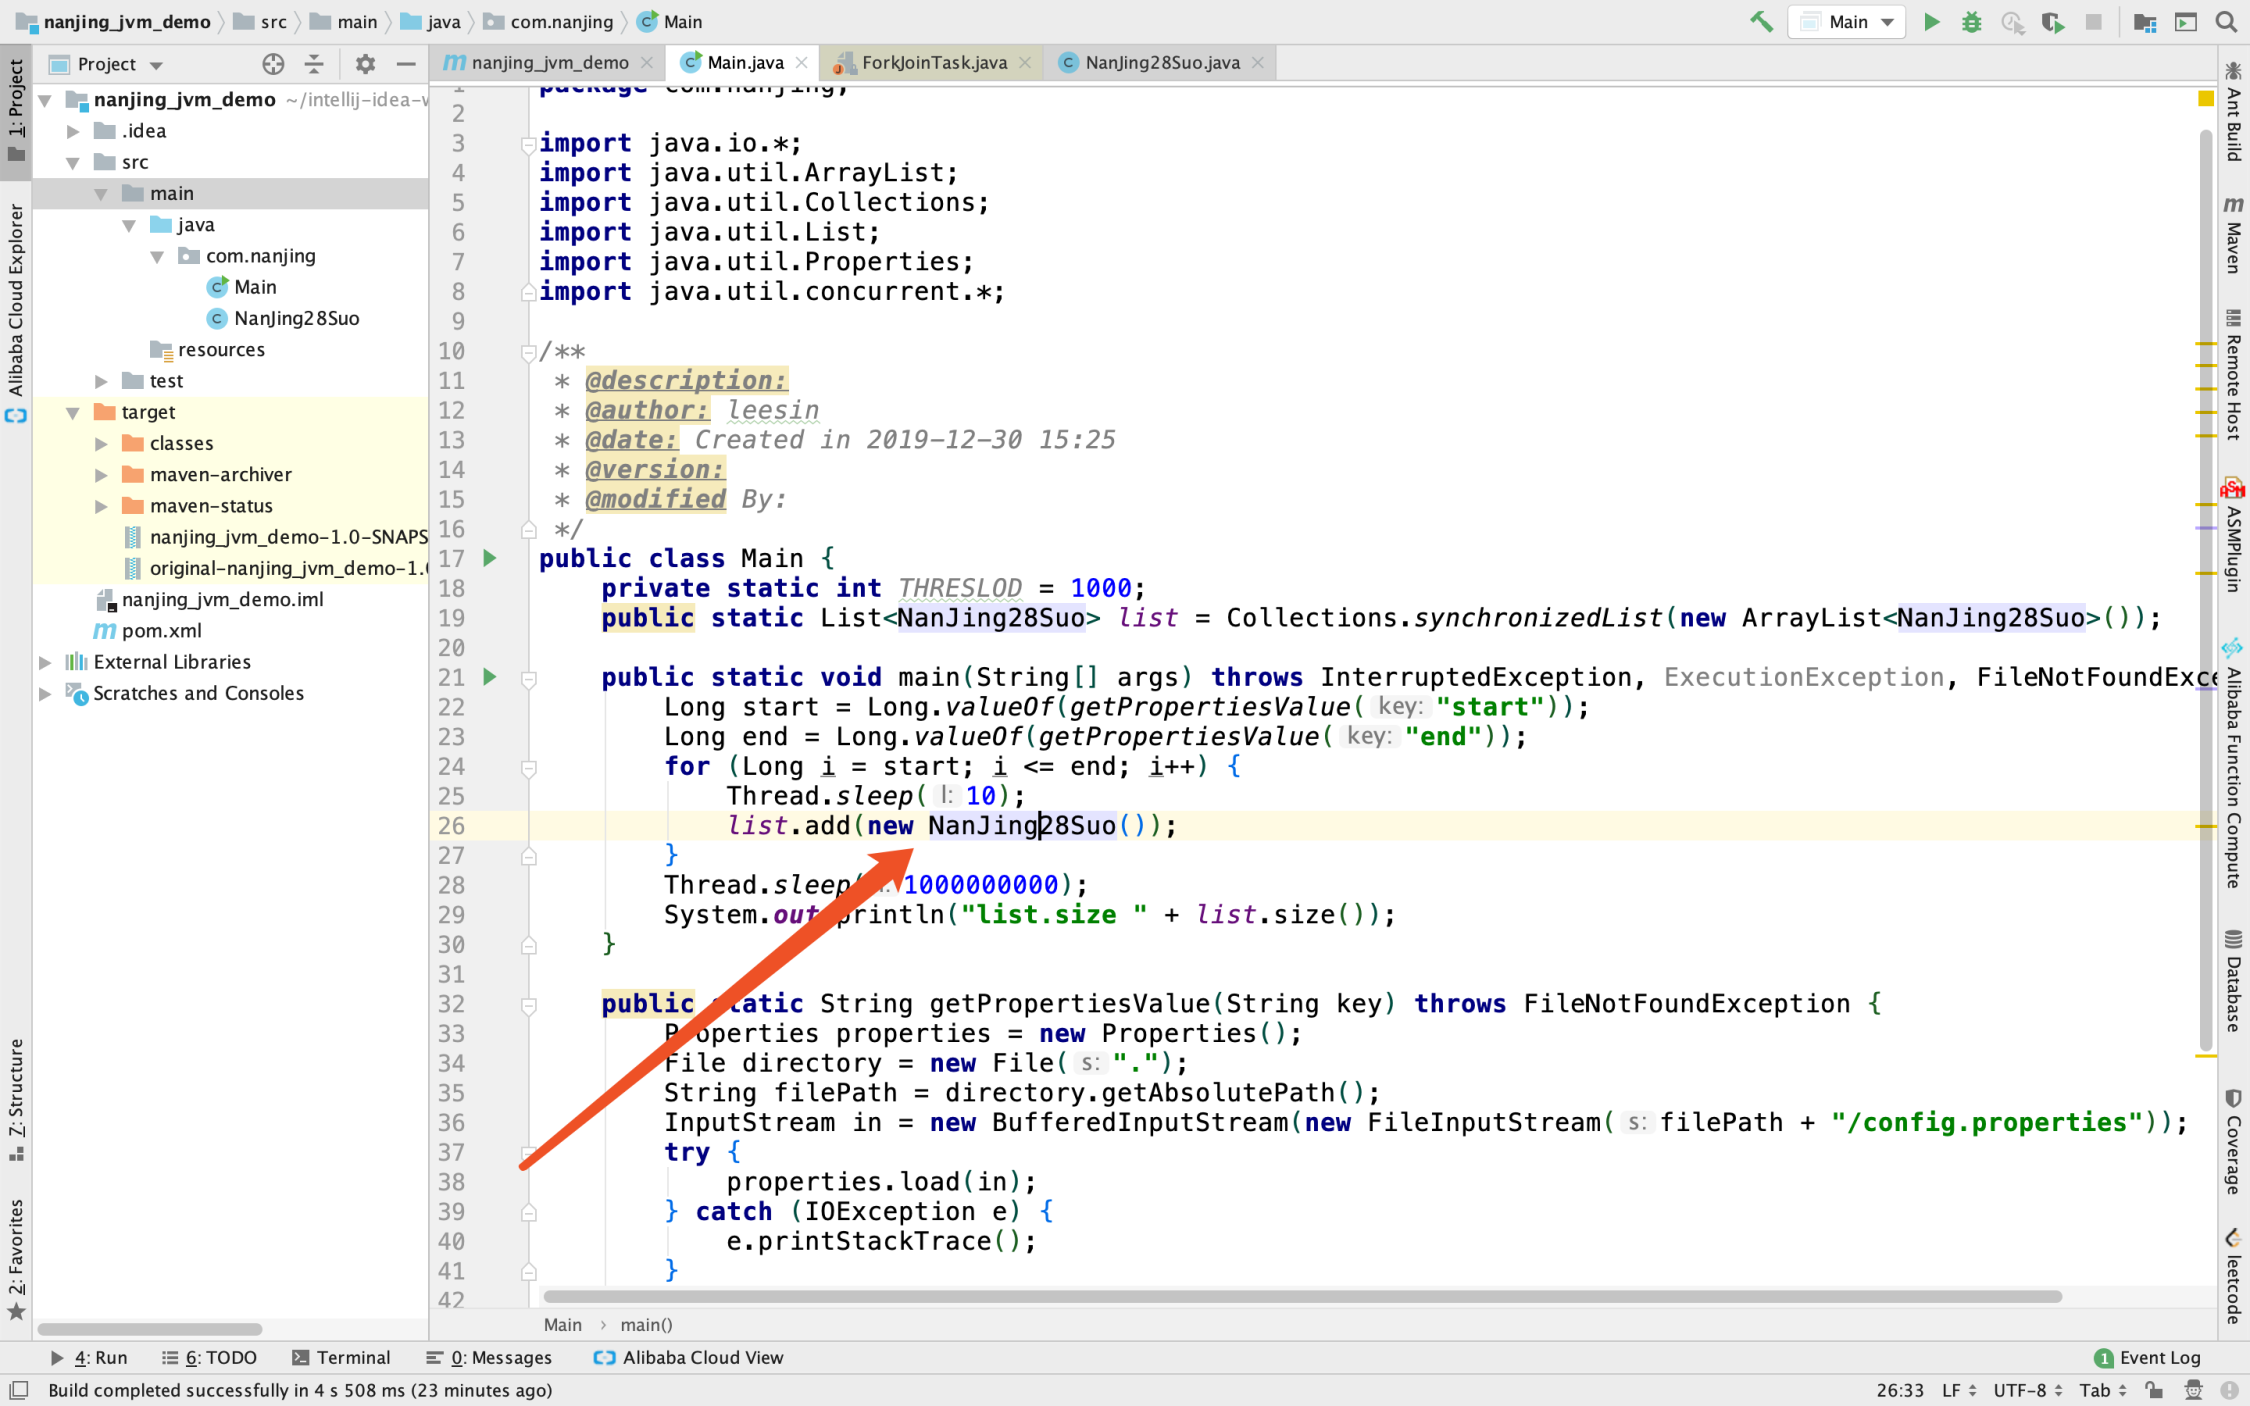The width and height of the screenshot is (2250, 1406).
Task: Open Project Structure from the toolbar
Action: (x=2144, y=22)
